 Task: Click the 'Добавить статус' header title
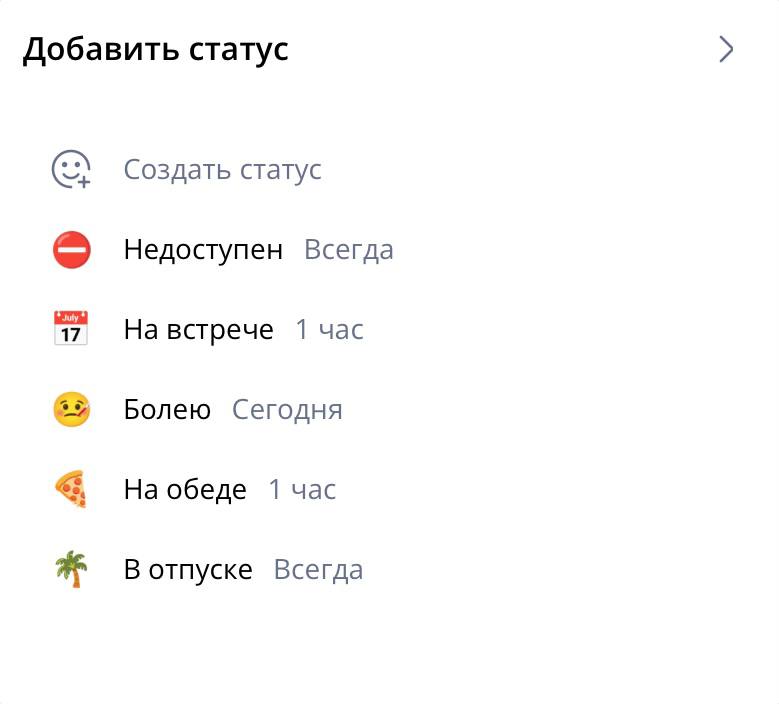(156, 49)
